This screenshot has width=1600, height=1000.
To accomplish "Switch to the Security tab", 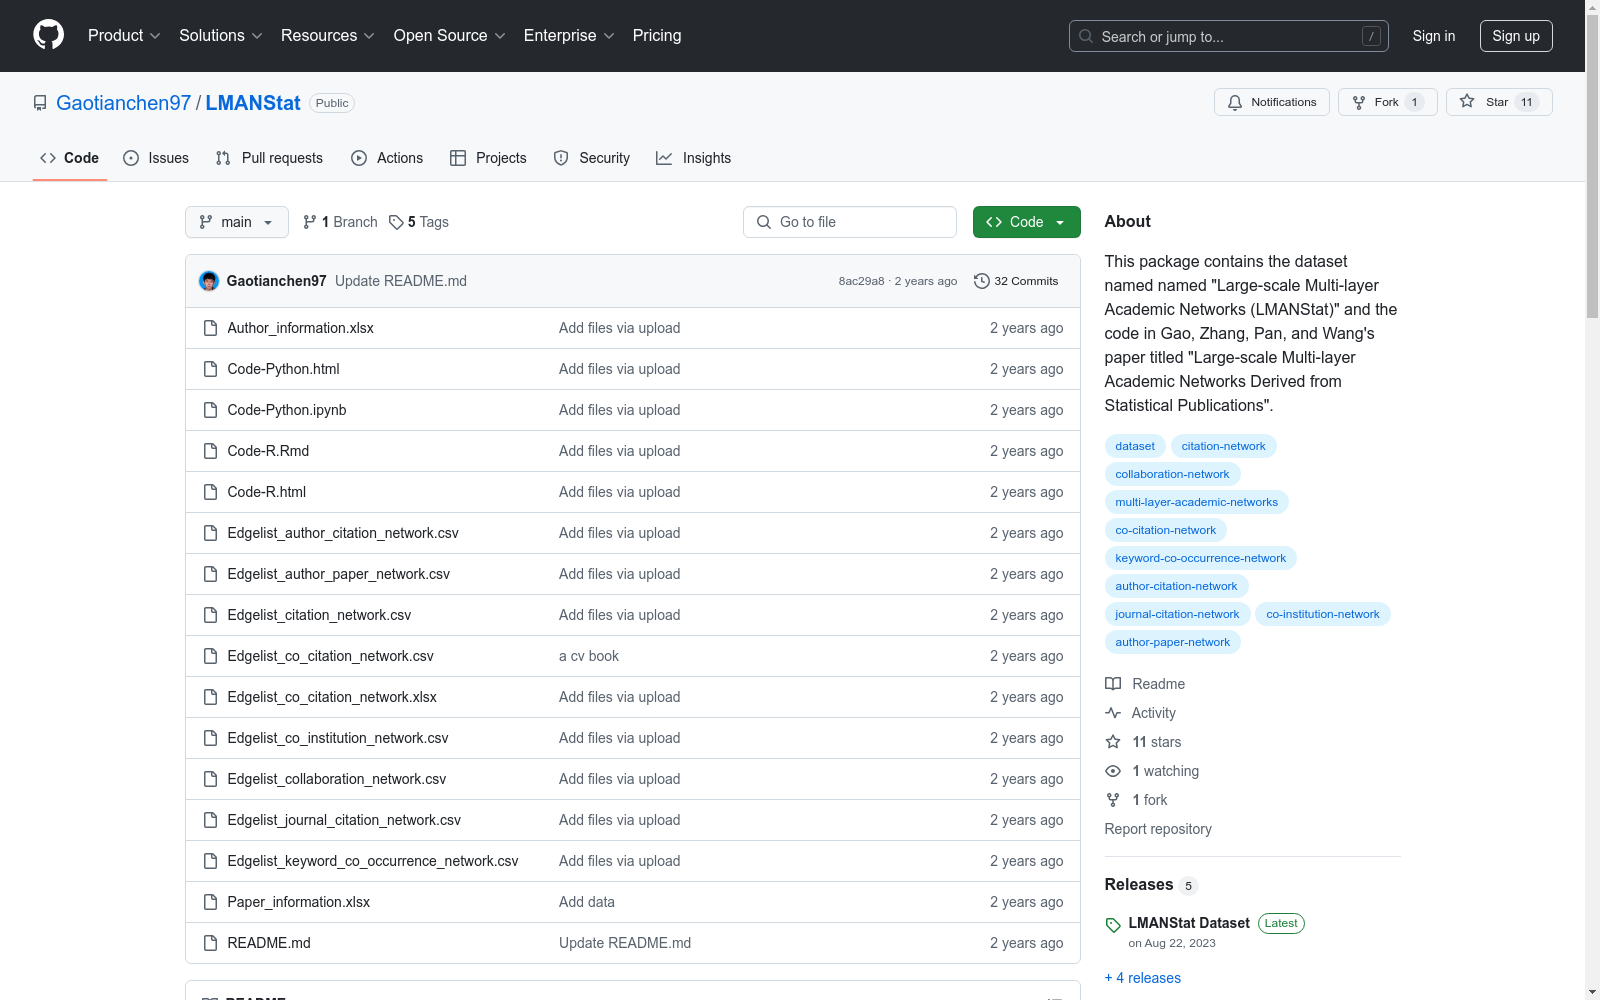I will point(592,158).
